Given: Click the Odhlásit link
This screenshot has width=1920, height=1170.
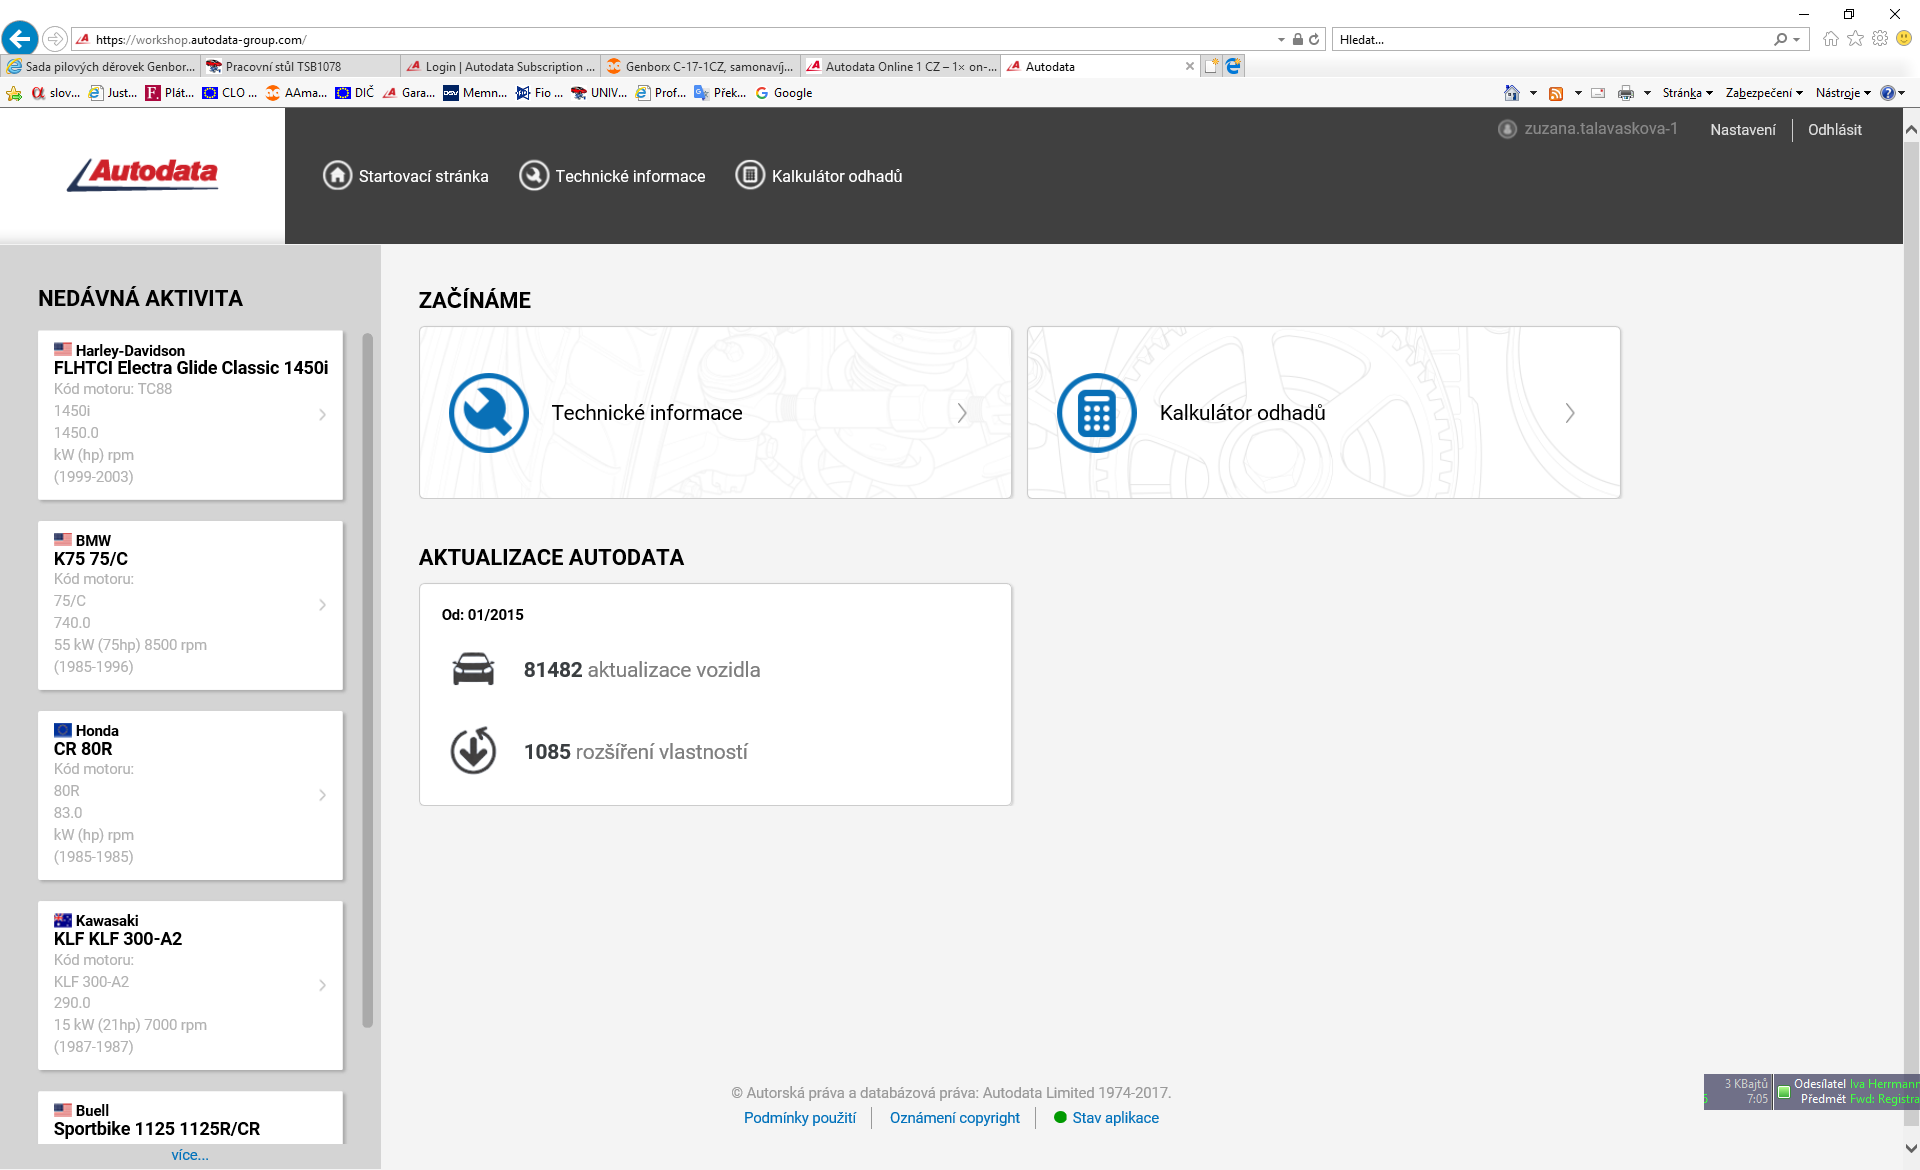Looking at the screenshot, I should [x=1834, y=130].
